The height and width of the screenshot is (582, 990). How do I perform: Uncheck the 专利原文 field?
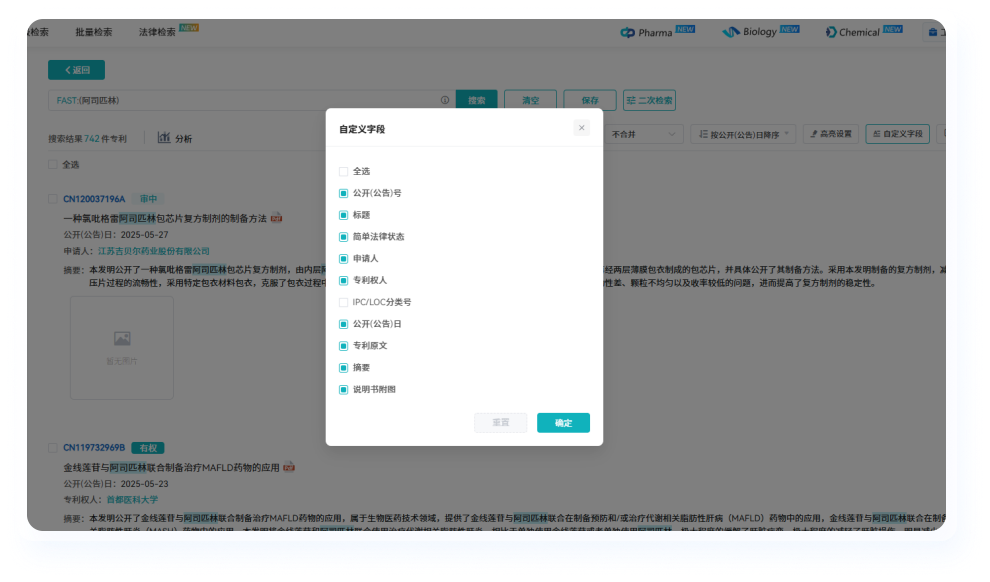[343, 346]
